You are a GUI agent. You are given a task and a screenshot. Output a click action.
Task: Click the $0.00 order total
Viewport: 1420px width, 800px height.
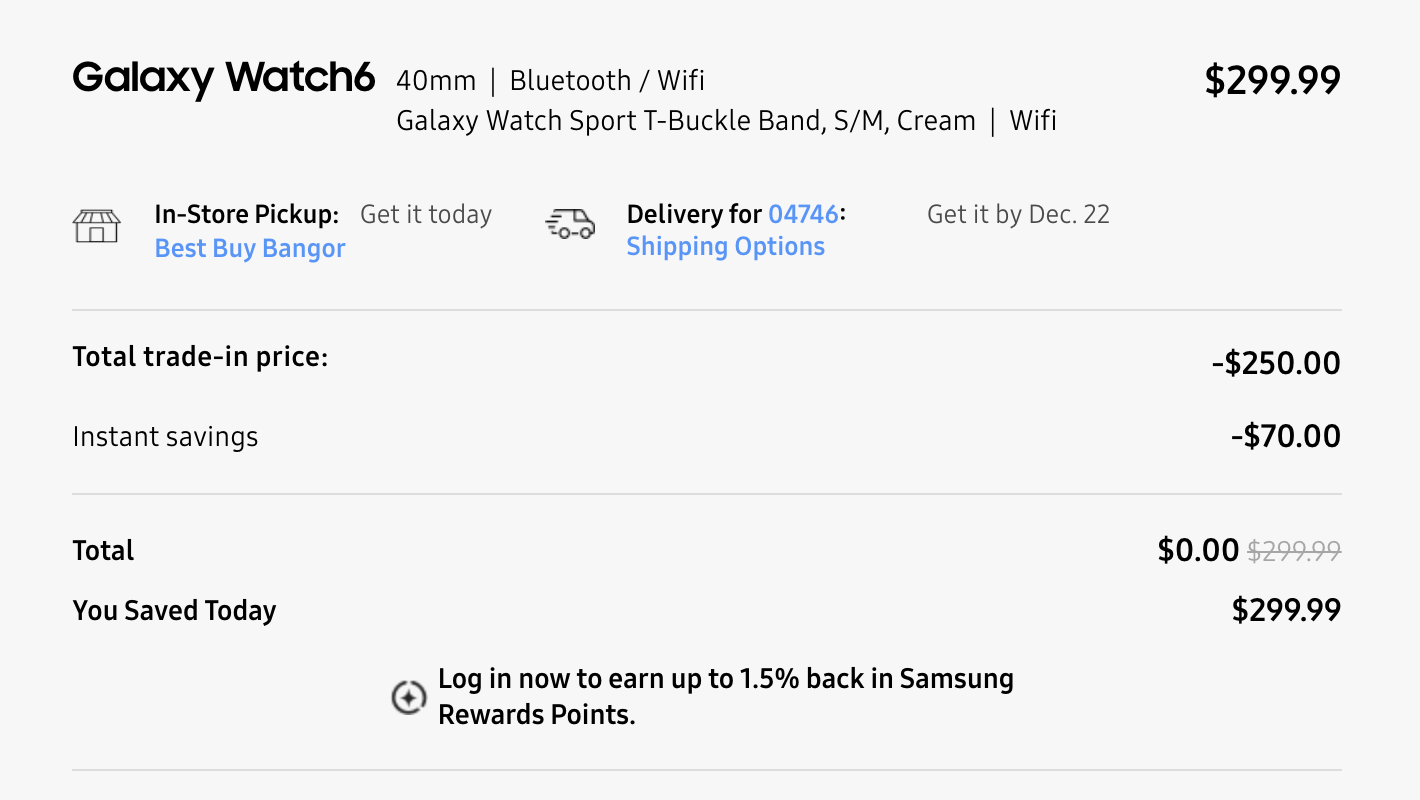(1198, 550)
